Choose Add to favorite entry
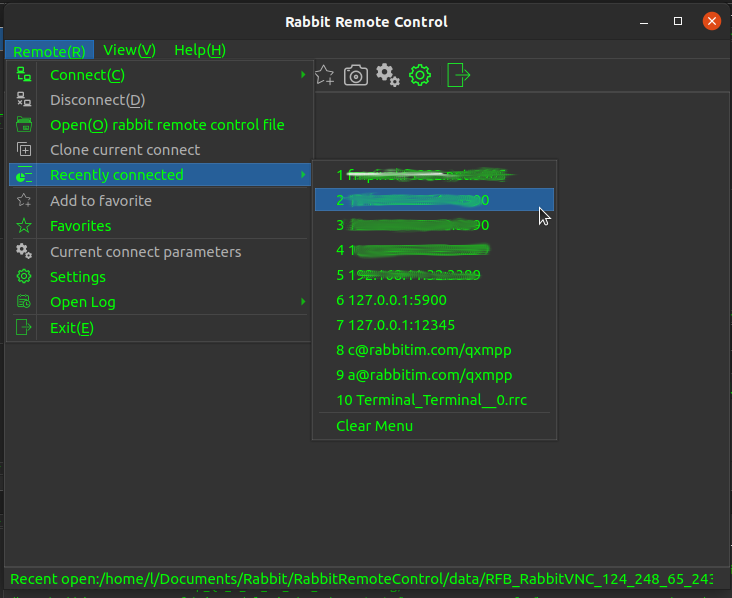 coord(160,201)
